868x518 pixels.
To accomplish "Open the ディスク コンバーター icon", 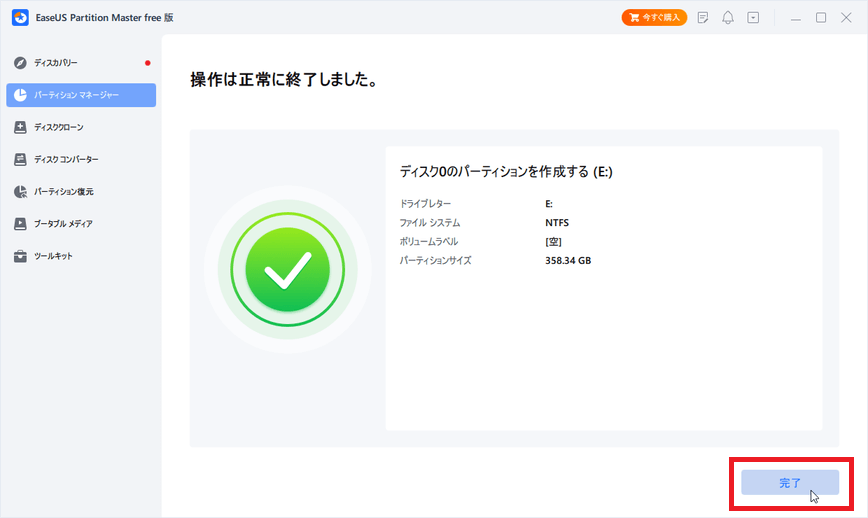I will point(20,159).
